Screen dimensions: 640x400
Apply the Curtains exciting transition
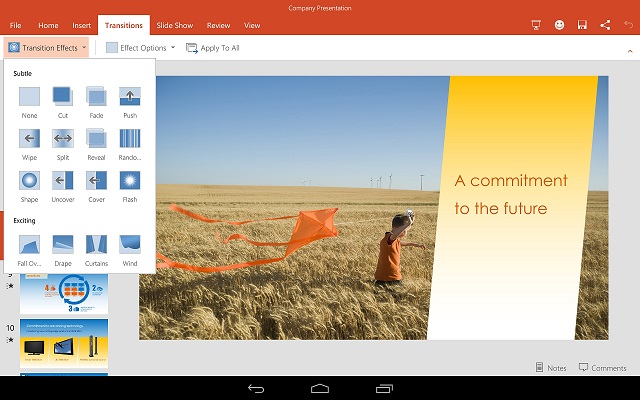(96, 245)
